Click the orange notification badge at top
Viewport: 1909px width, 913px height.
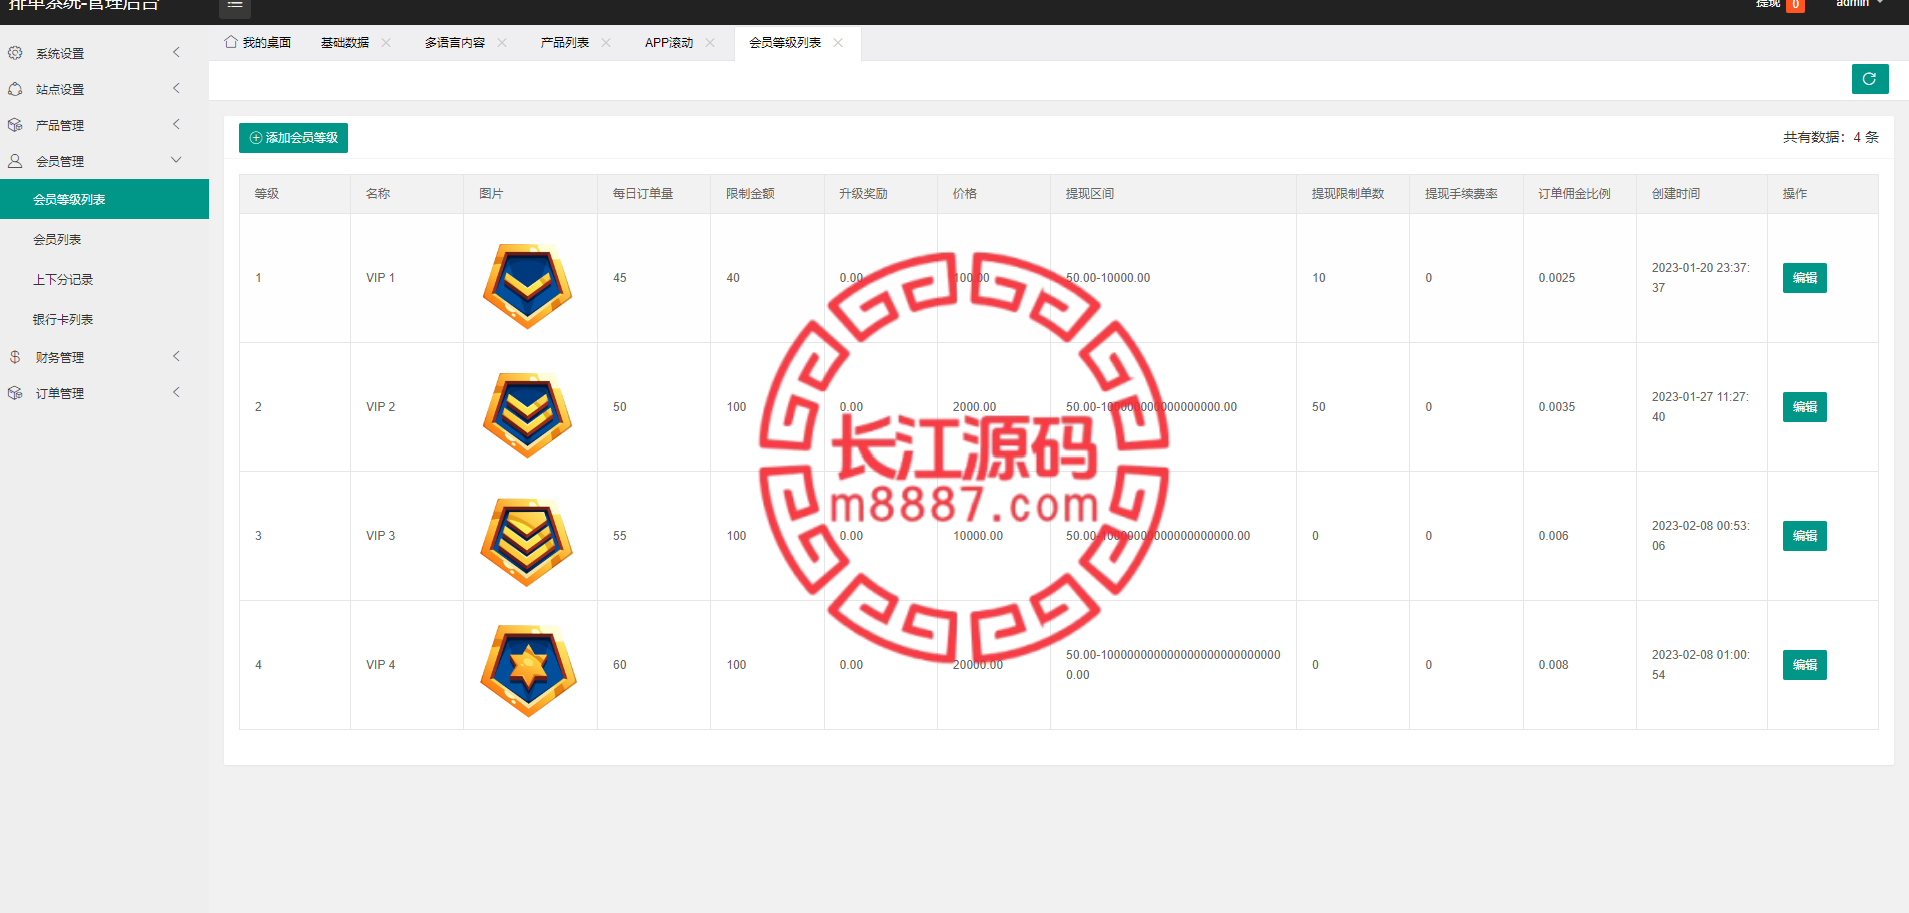click(1796, 5)
